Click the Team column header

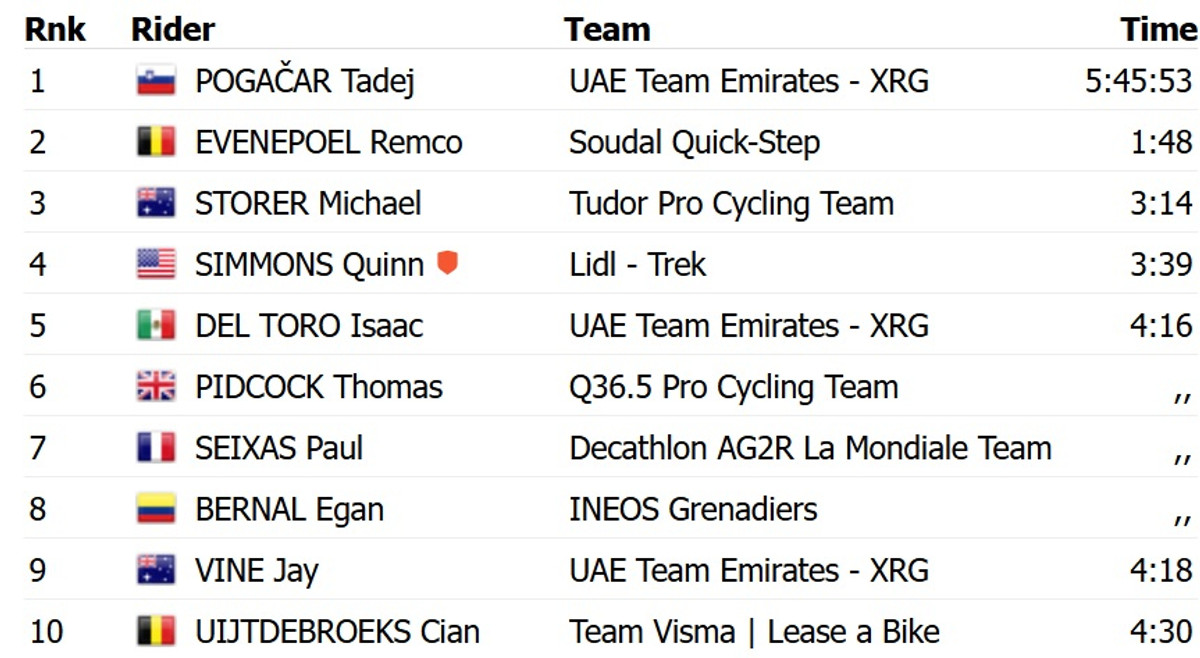click(x=607, y=30)
